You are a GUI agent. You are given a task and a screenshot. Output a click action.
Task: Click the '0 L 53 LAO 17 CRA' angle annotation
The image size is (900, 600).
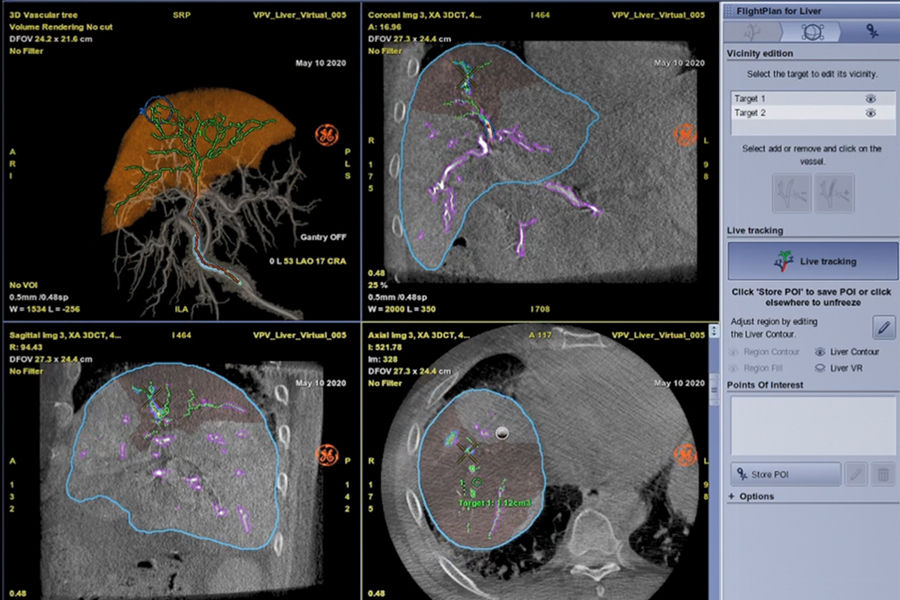308,261
